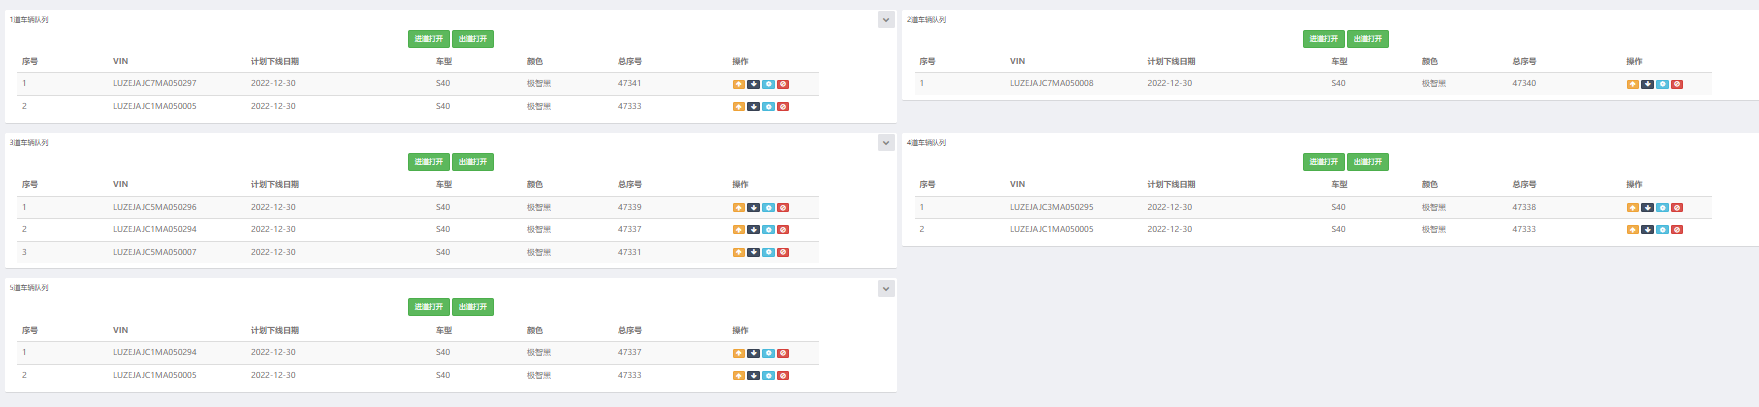Click orange up arrow for sequence 47331
The width and height of the screenshot is (1759, 407).
pyautogui.click(x=738, y=252)
